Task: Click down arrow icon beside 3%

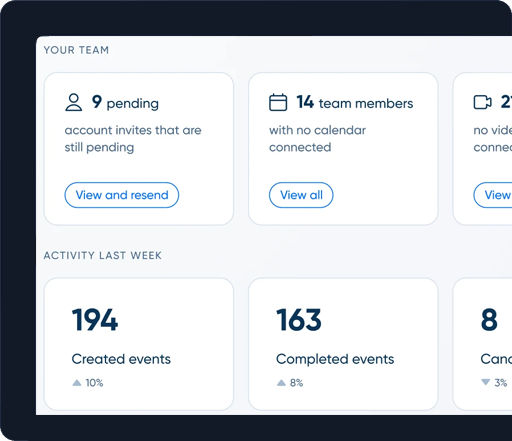Action: click(486, 382)
